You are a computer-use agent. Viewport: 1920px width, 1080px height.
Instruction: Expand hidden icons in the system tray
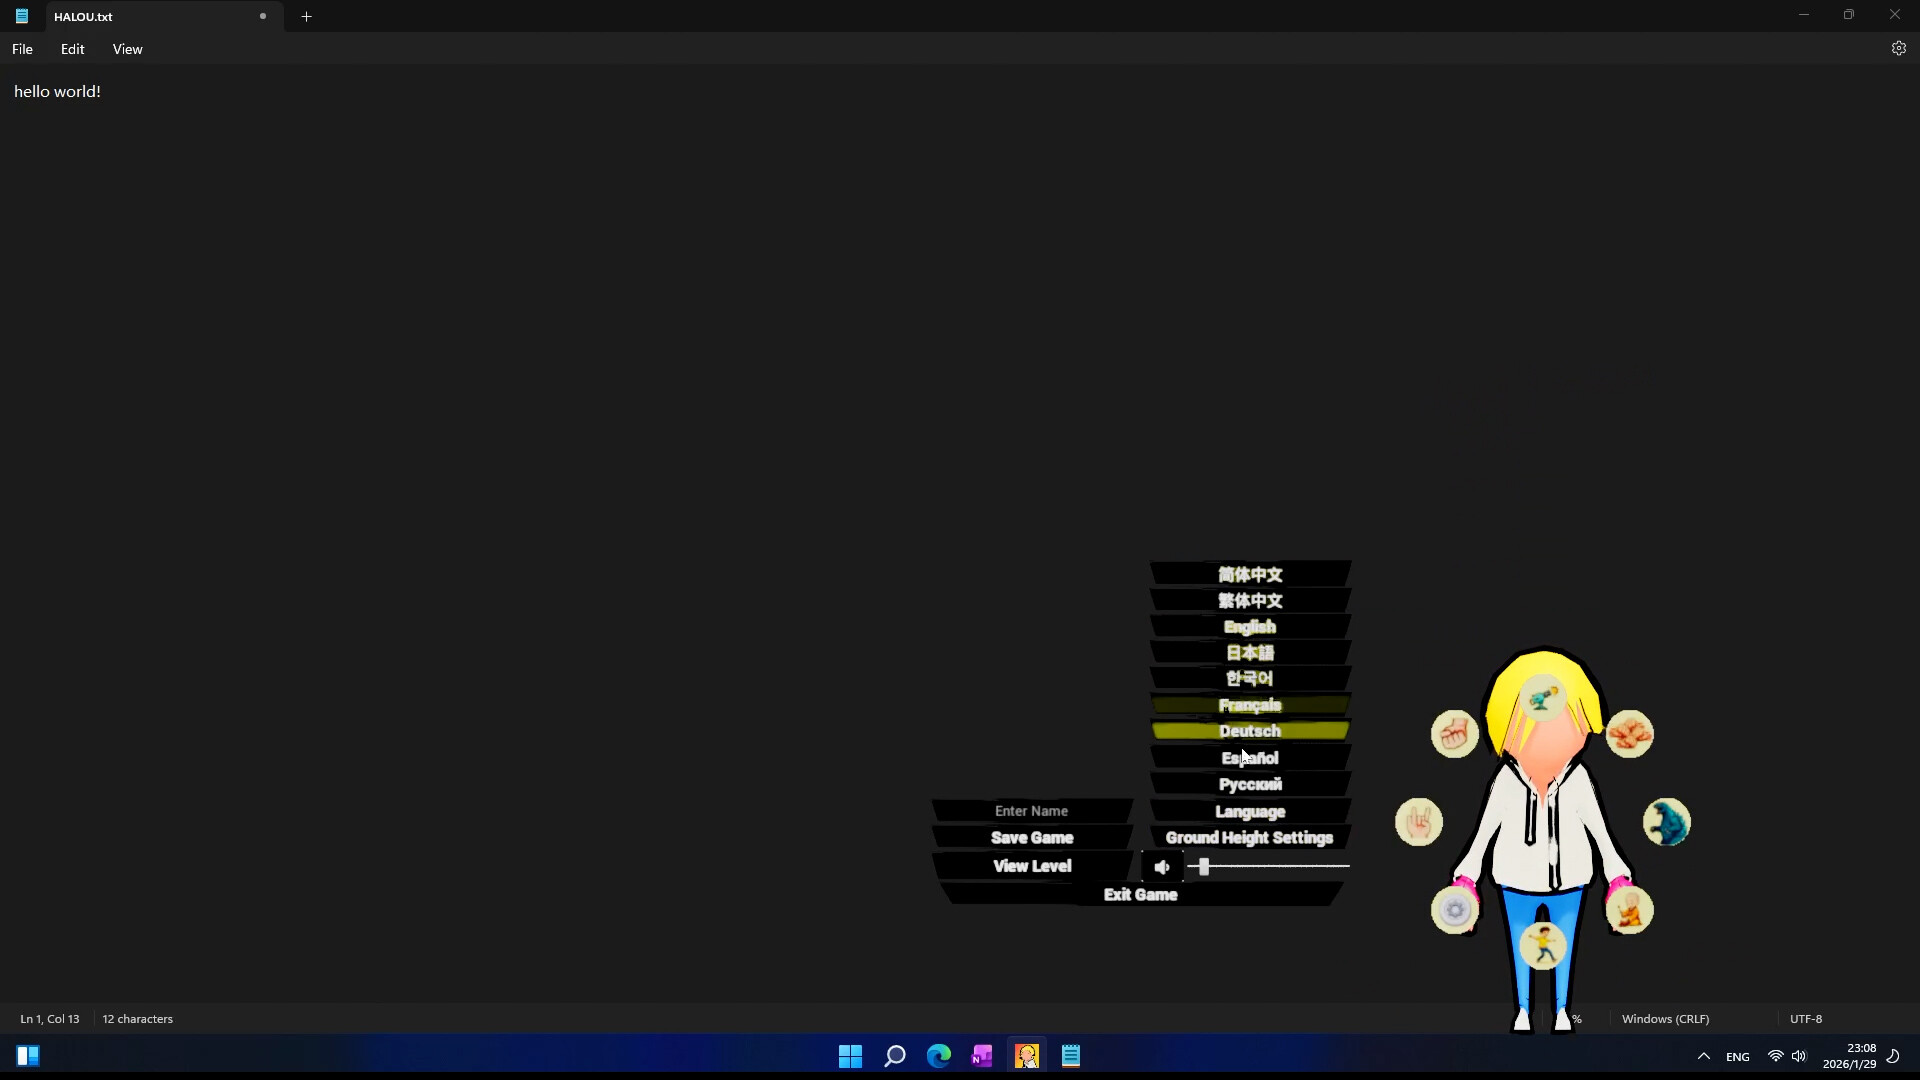click(1704, 1056)
